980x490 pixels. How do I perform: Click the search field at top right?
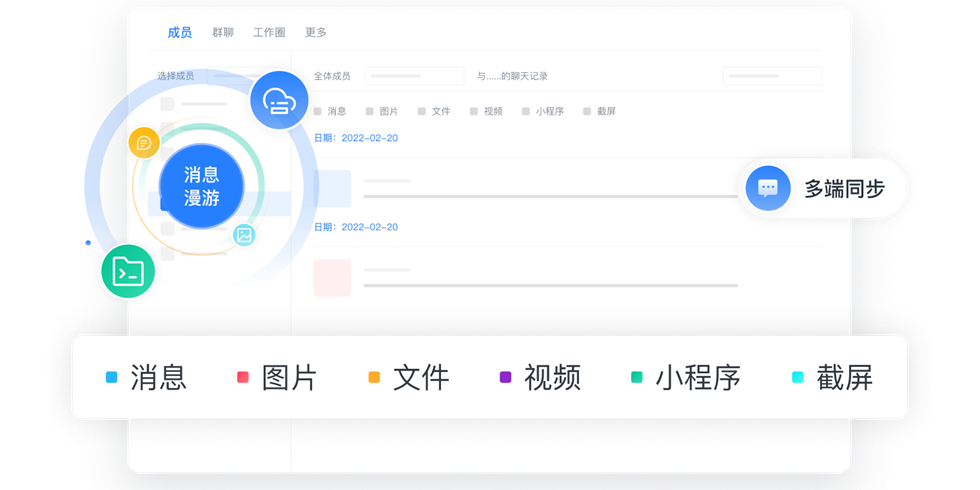pyautogui.click(x=771, y=76)
